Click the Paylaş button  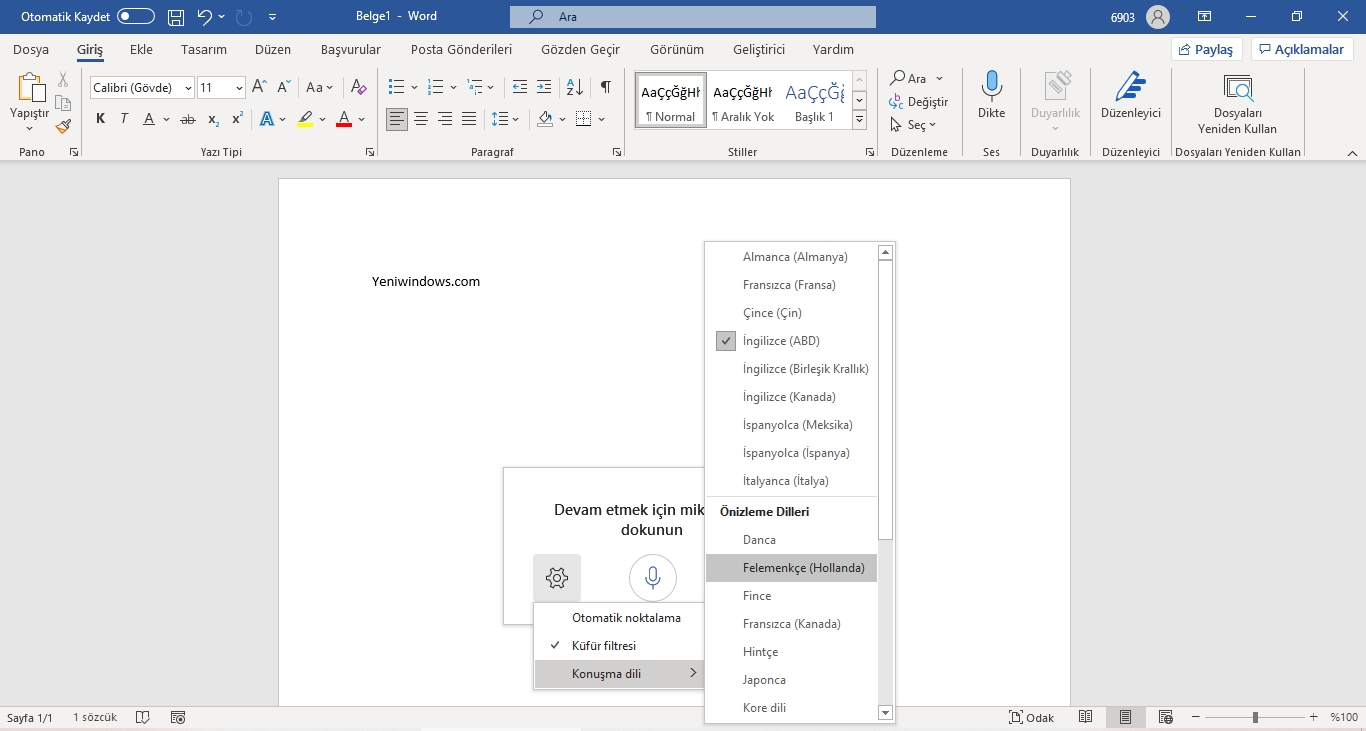point(1206,48)
